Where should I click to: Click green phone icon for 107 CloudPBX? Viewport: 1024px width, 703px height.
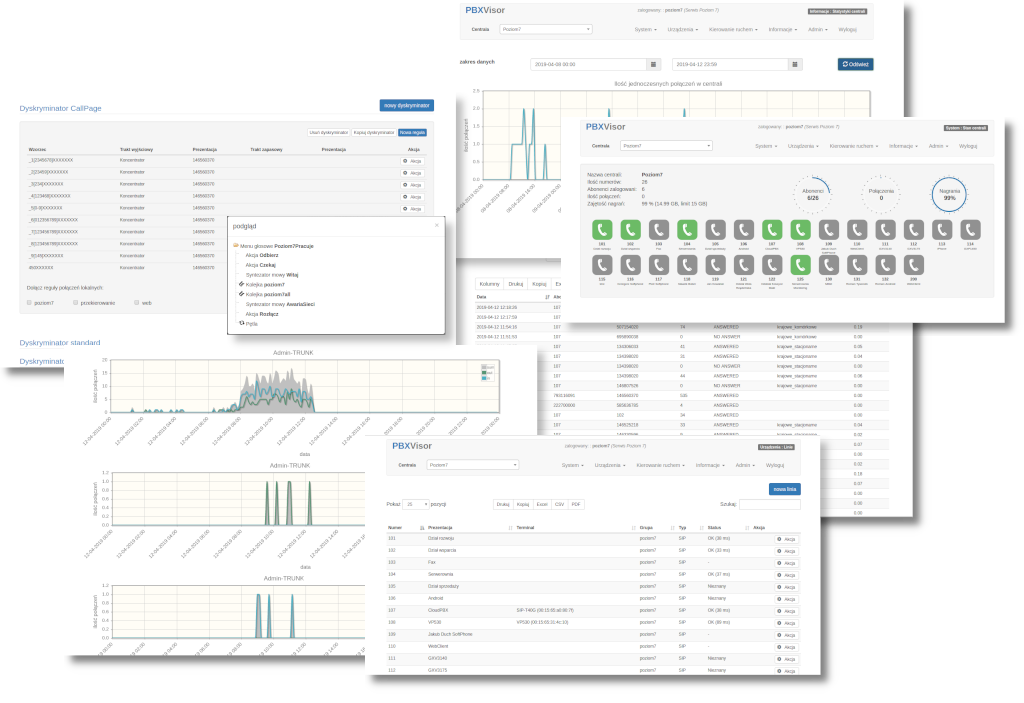click(772, 230)
